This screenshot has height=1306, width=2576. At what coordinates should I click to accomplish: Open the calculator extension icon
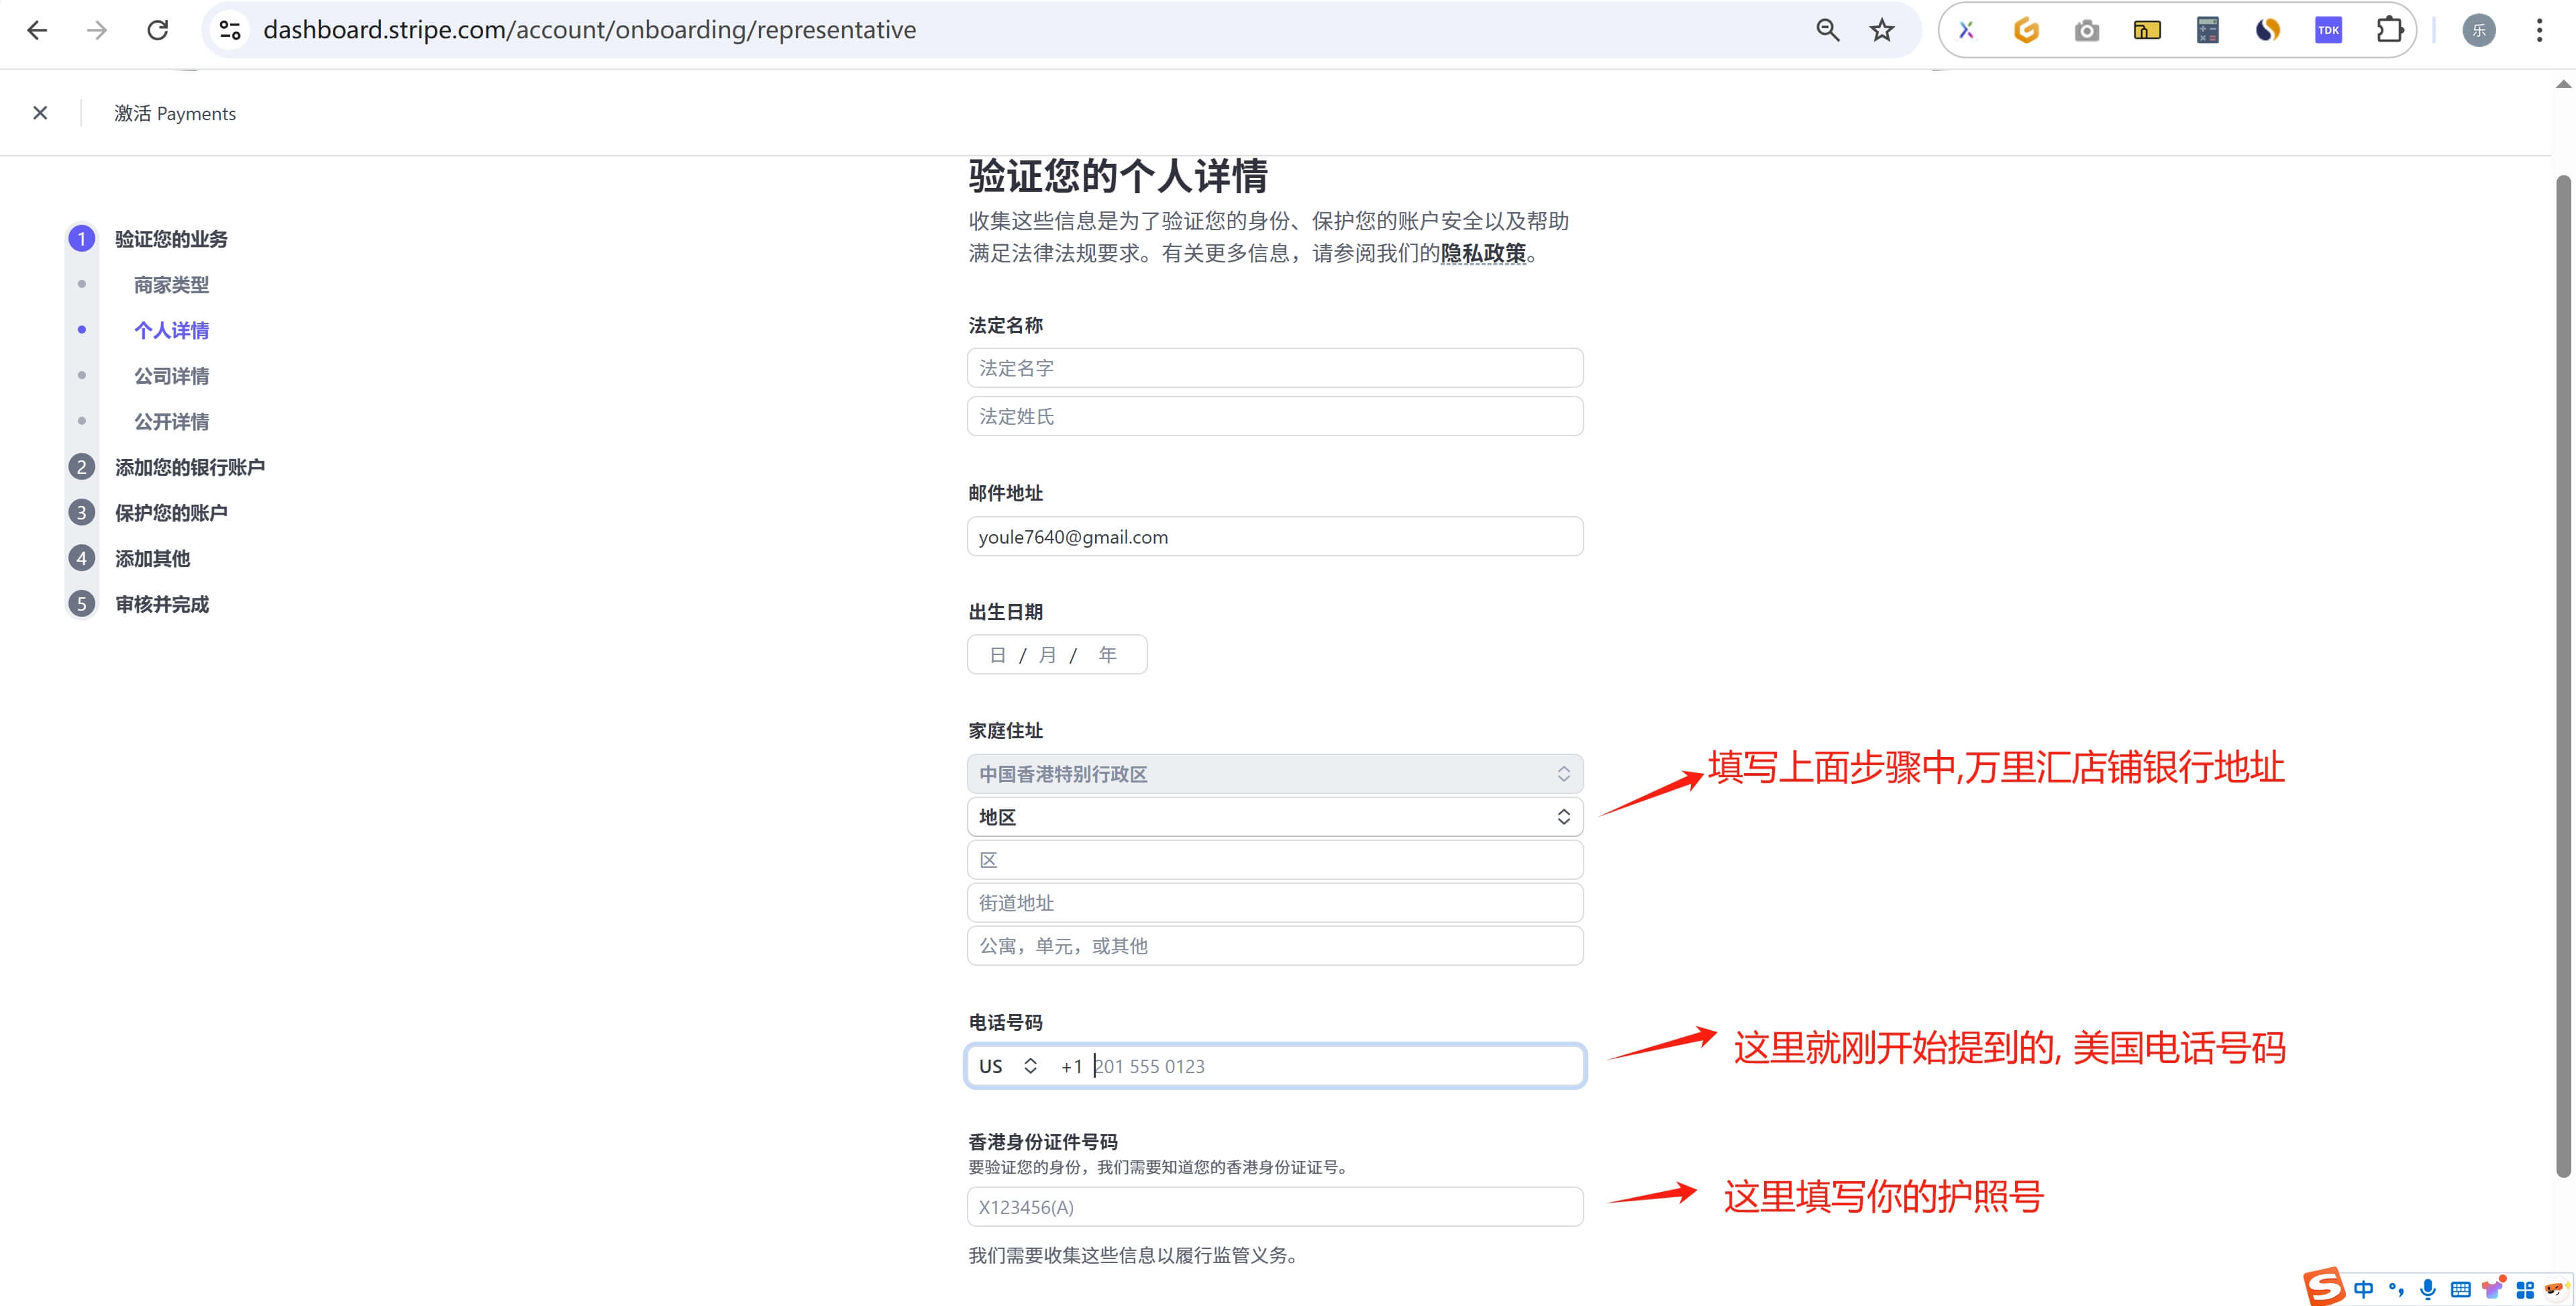[x=2208, y=30]
